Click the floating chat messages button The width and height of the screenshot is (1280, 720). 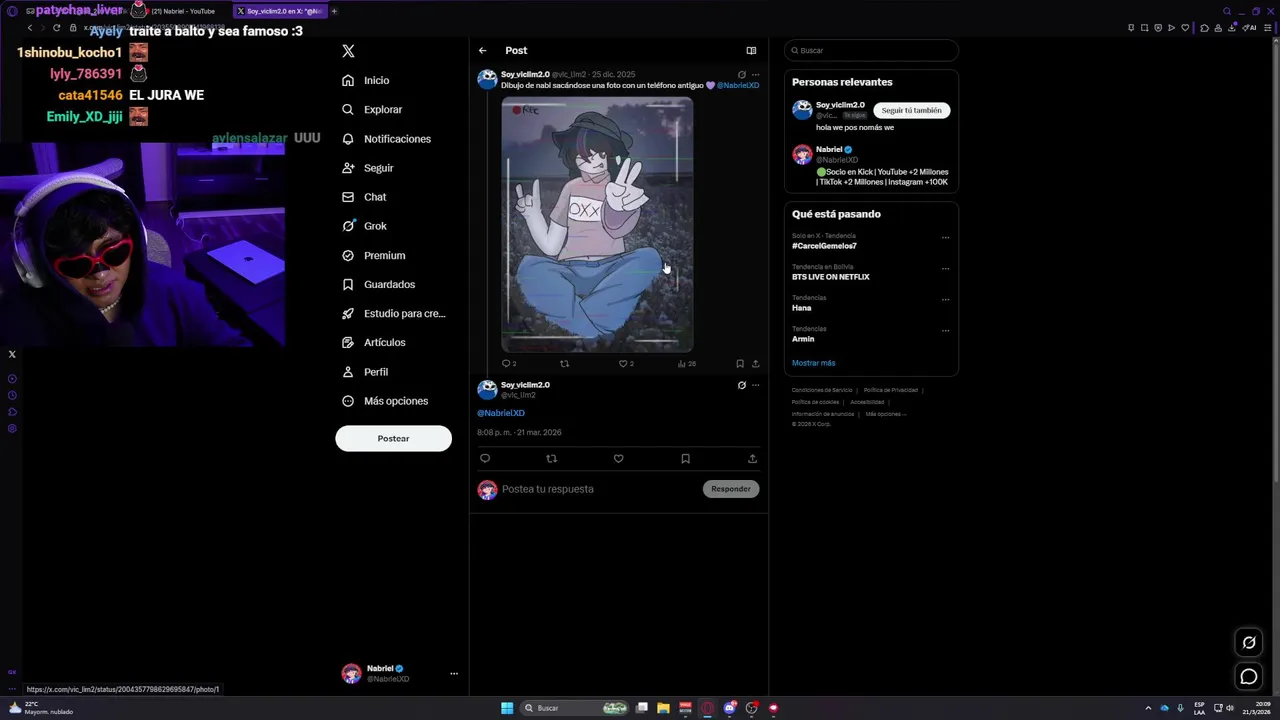pos(1249,677)
